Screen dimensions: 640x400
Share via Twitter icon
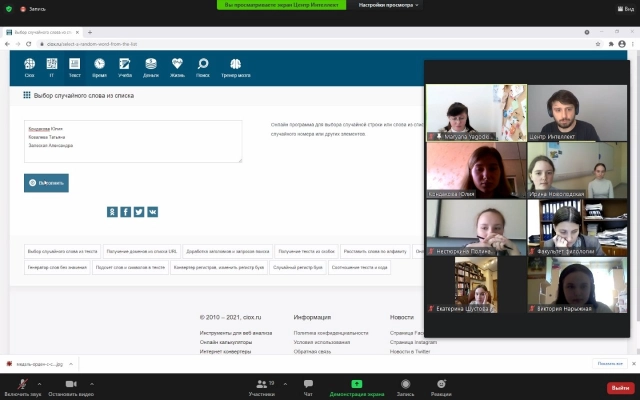[x=139, y=212]
